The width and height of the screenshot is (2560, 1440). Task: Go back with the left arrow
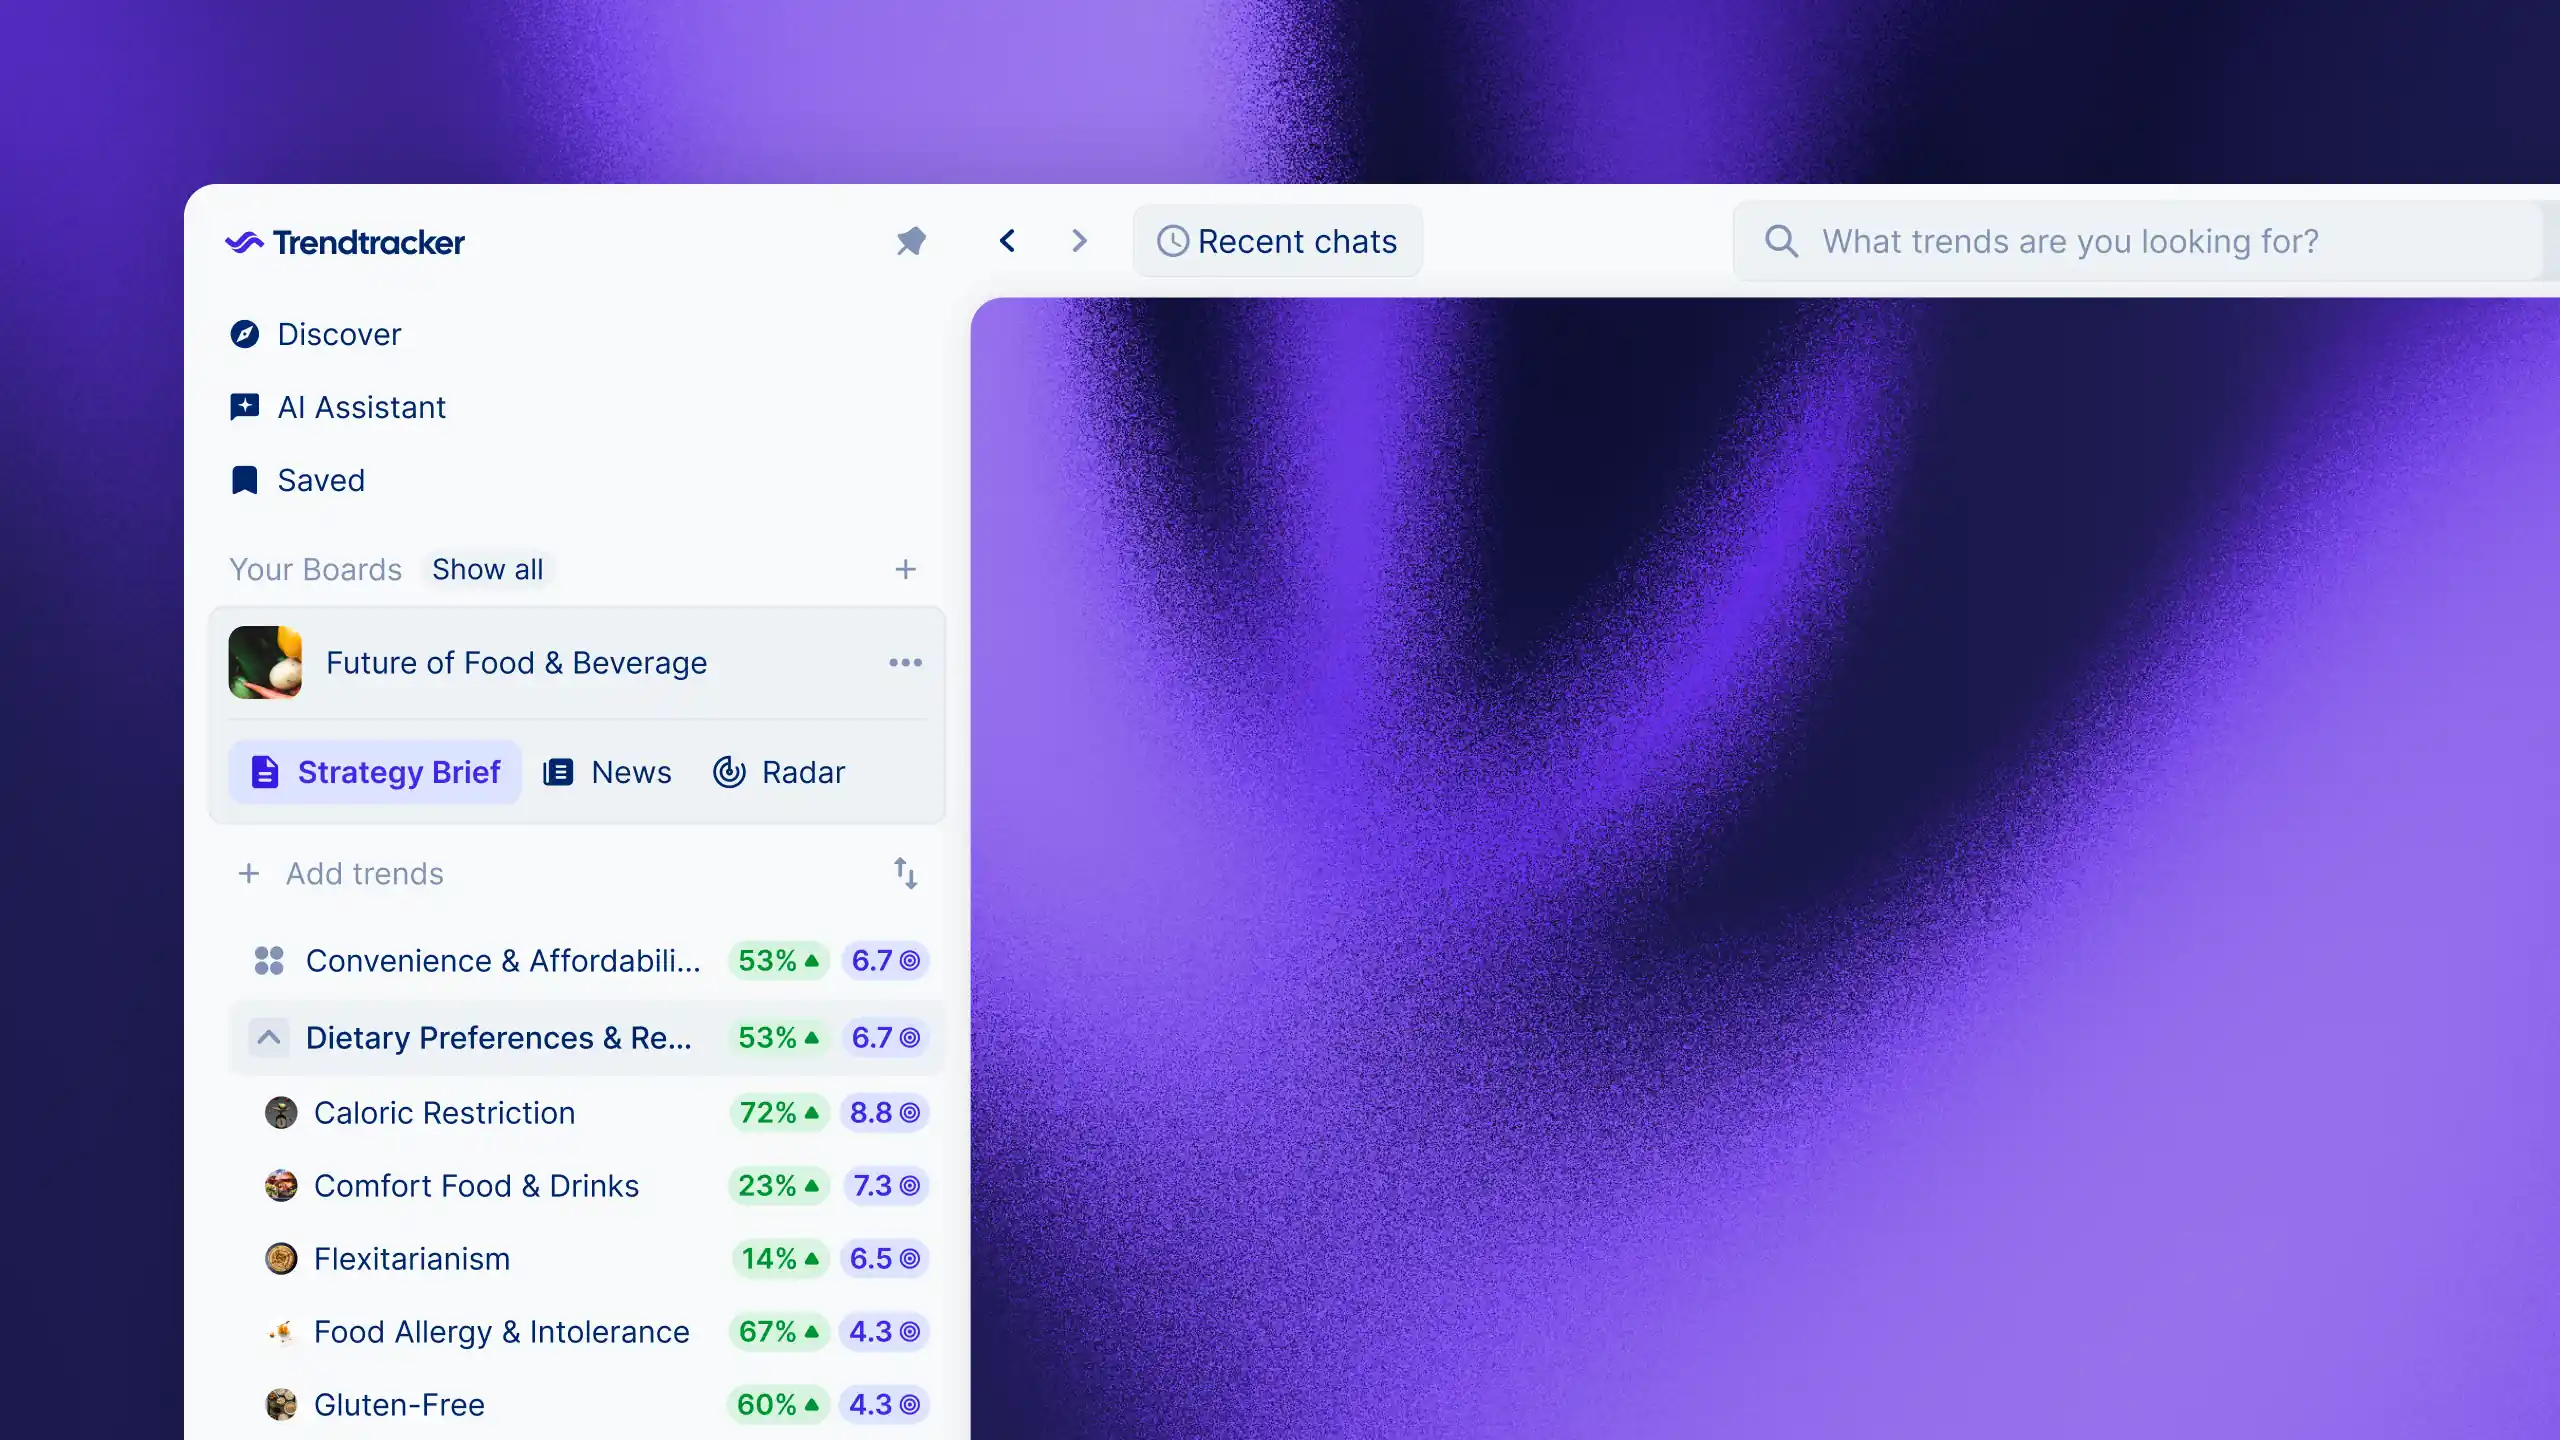pos(1007,241)
